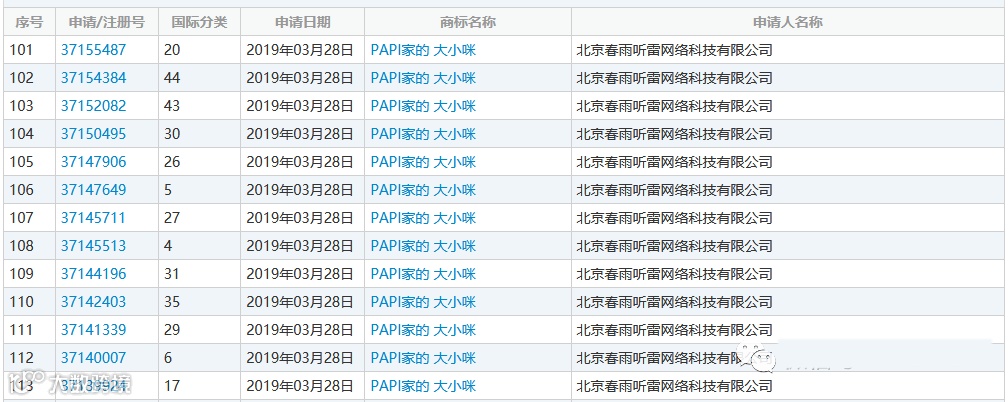The image size is (1008, 402).
Task: Select international class 26 cell in row 105
Action: (199, 161)
